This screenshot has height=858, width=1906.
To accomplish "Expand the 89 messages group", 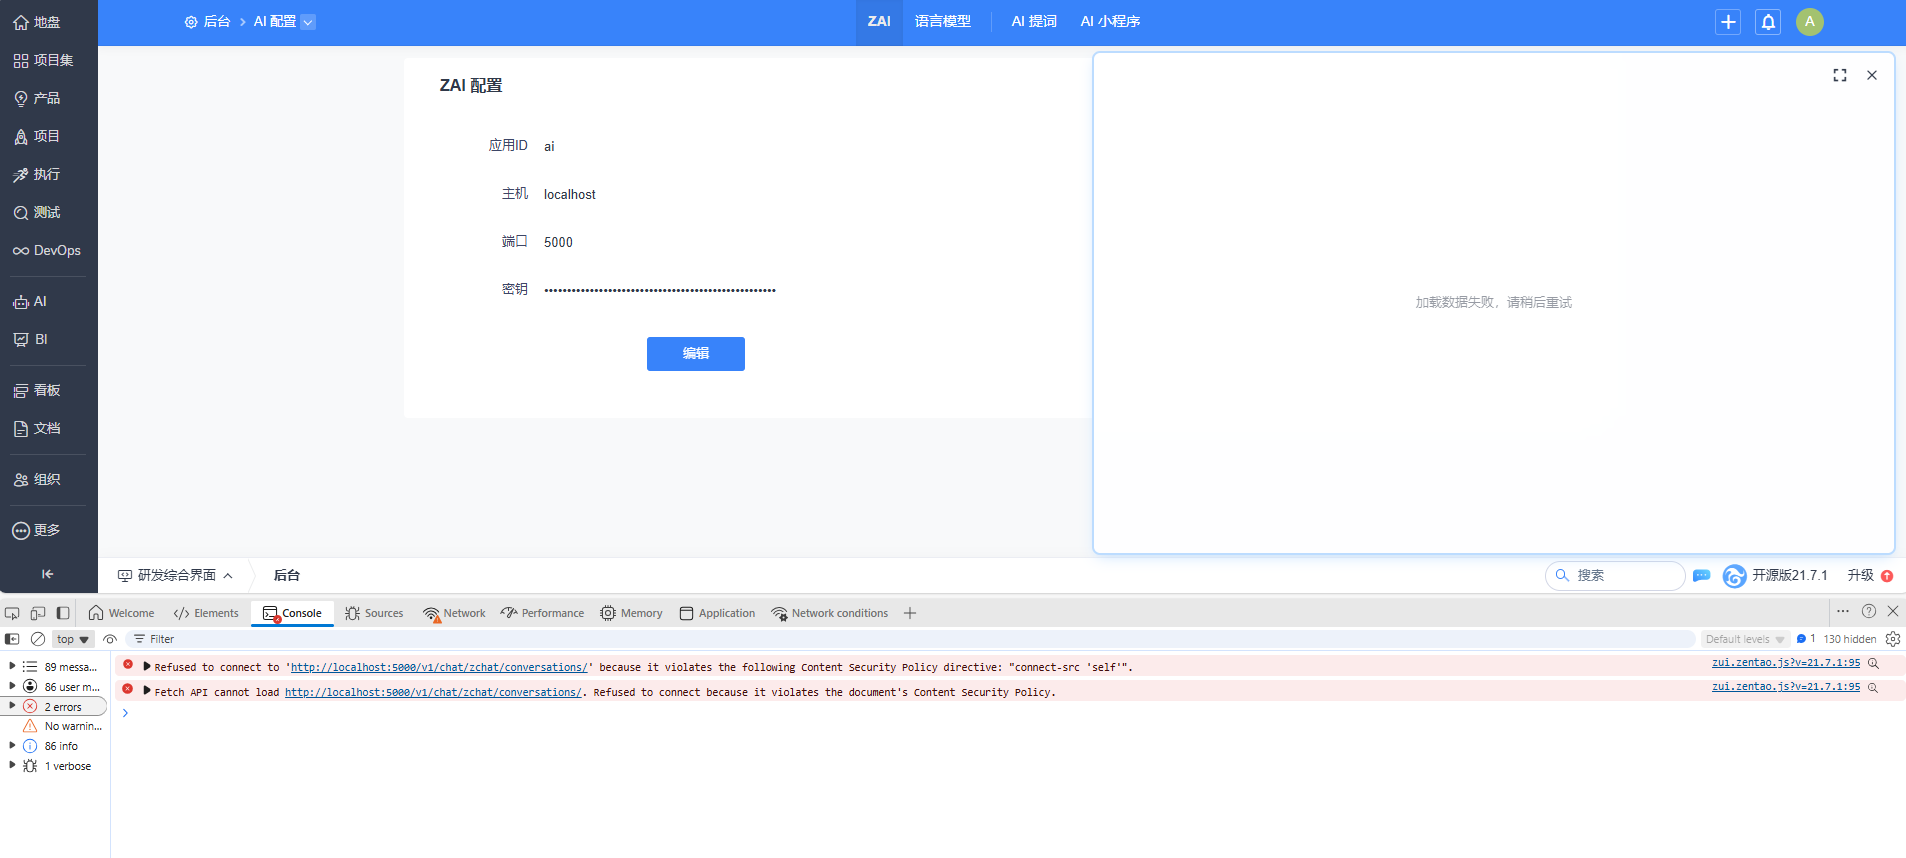I will (x=12, y=666).
